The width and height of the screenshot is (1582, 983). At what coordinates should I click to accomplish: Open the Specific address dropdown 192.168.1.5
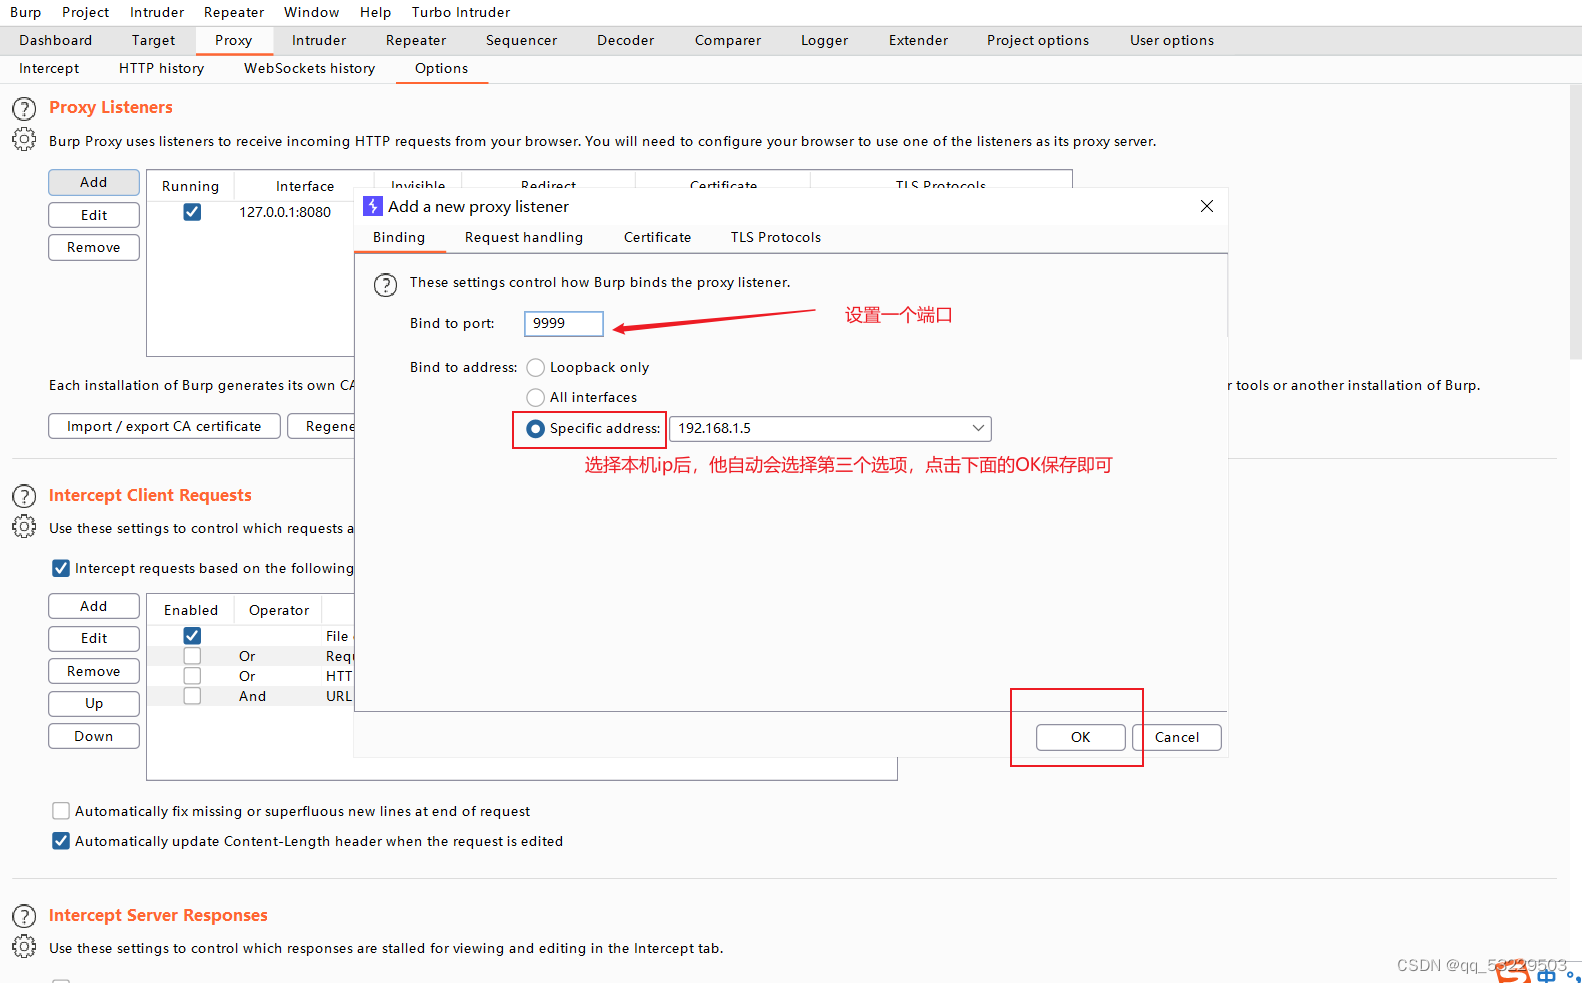(x=830, y=429)
